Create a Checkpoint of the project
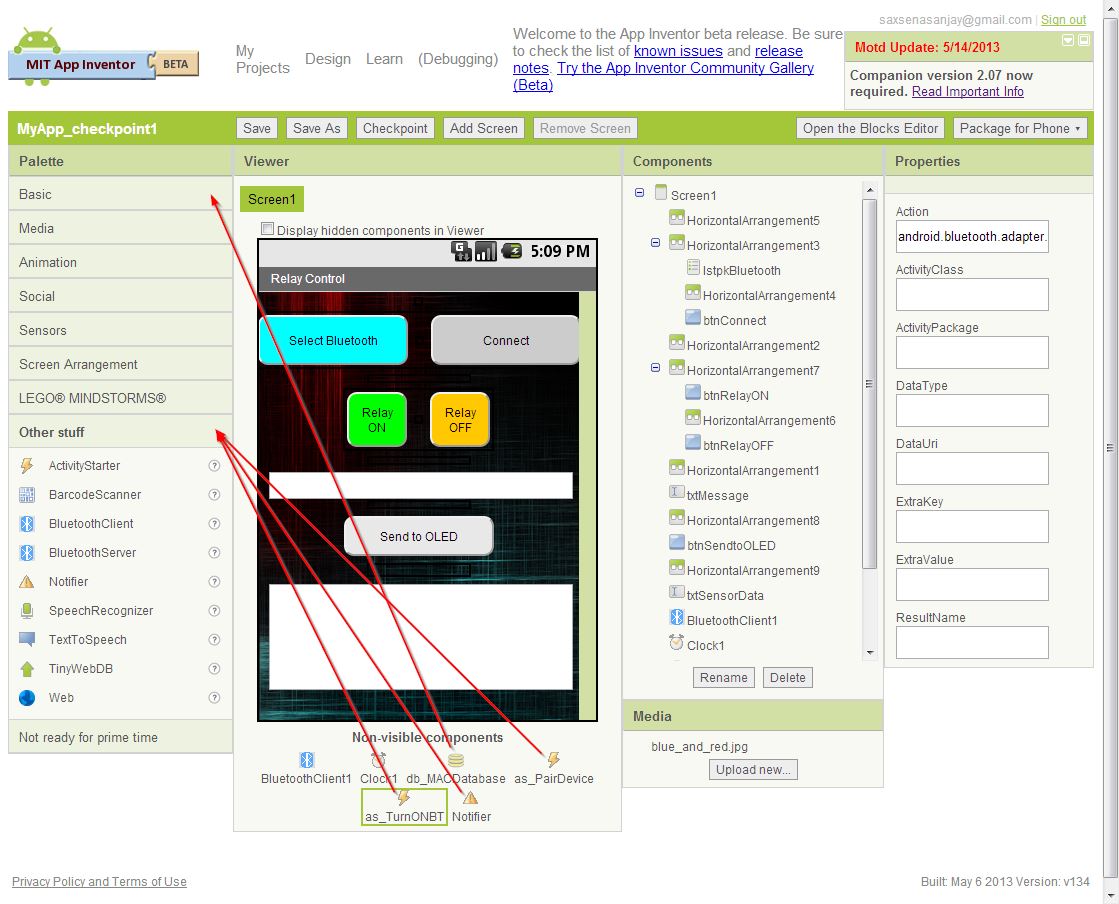Image resolution: width=1119 pixels, height=904 pixels. 395,128
